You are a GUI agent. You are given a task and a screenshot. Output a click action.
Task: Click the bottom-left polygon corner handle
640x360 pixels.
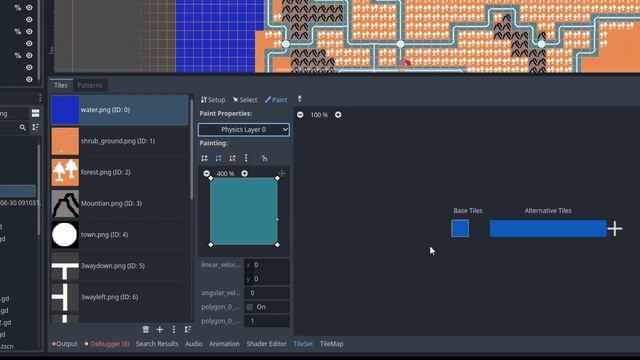pos(211,244)
